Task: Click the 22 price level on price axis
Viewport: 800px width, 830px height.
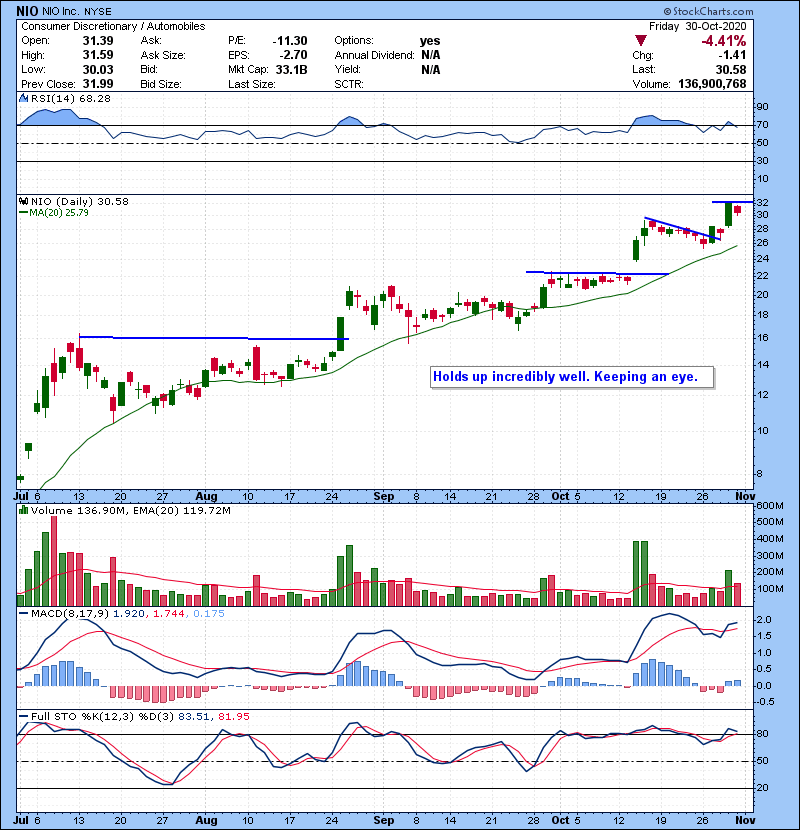Action: pos(762,276)
